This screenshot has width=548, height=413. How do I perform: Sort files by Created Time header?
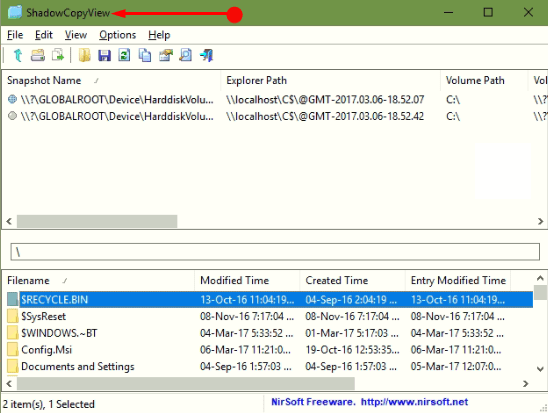[352, 280]
